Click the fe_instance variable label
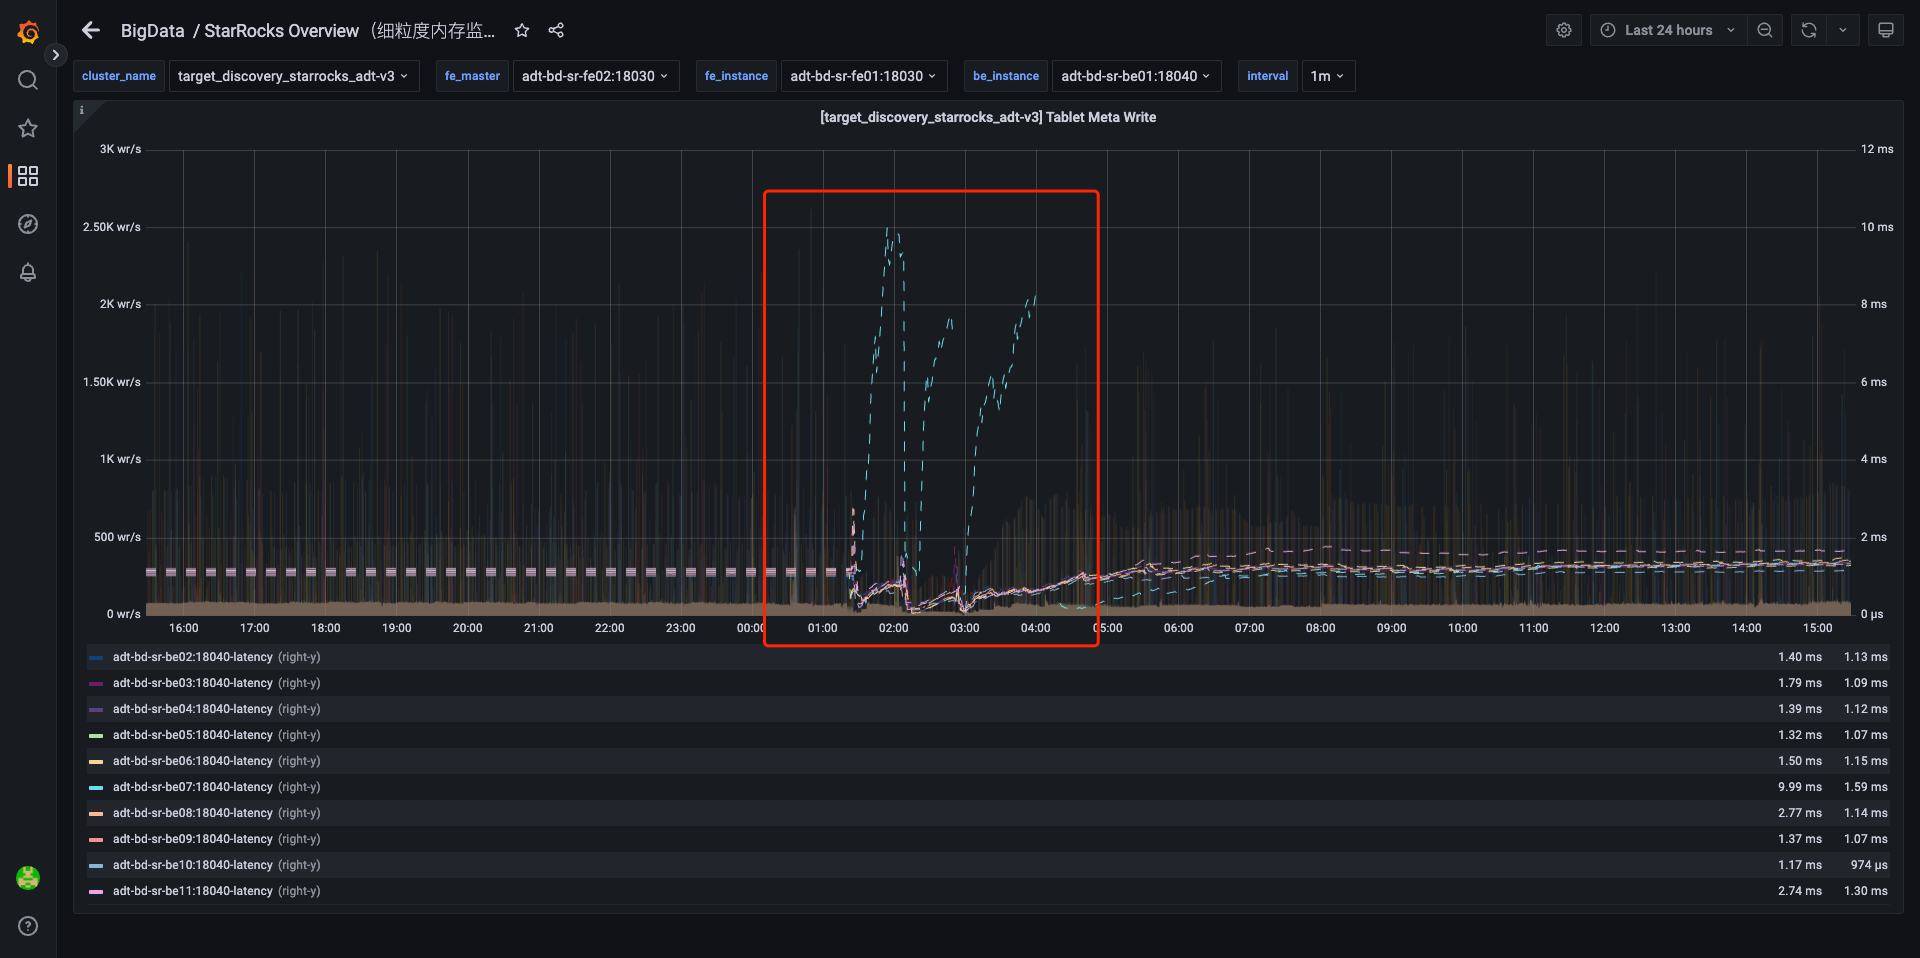This screenshot has width=1920, height=958. (736, 76)
